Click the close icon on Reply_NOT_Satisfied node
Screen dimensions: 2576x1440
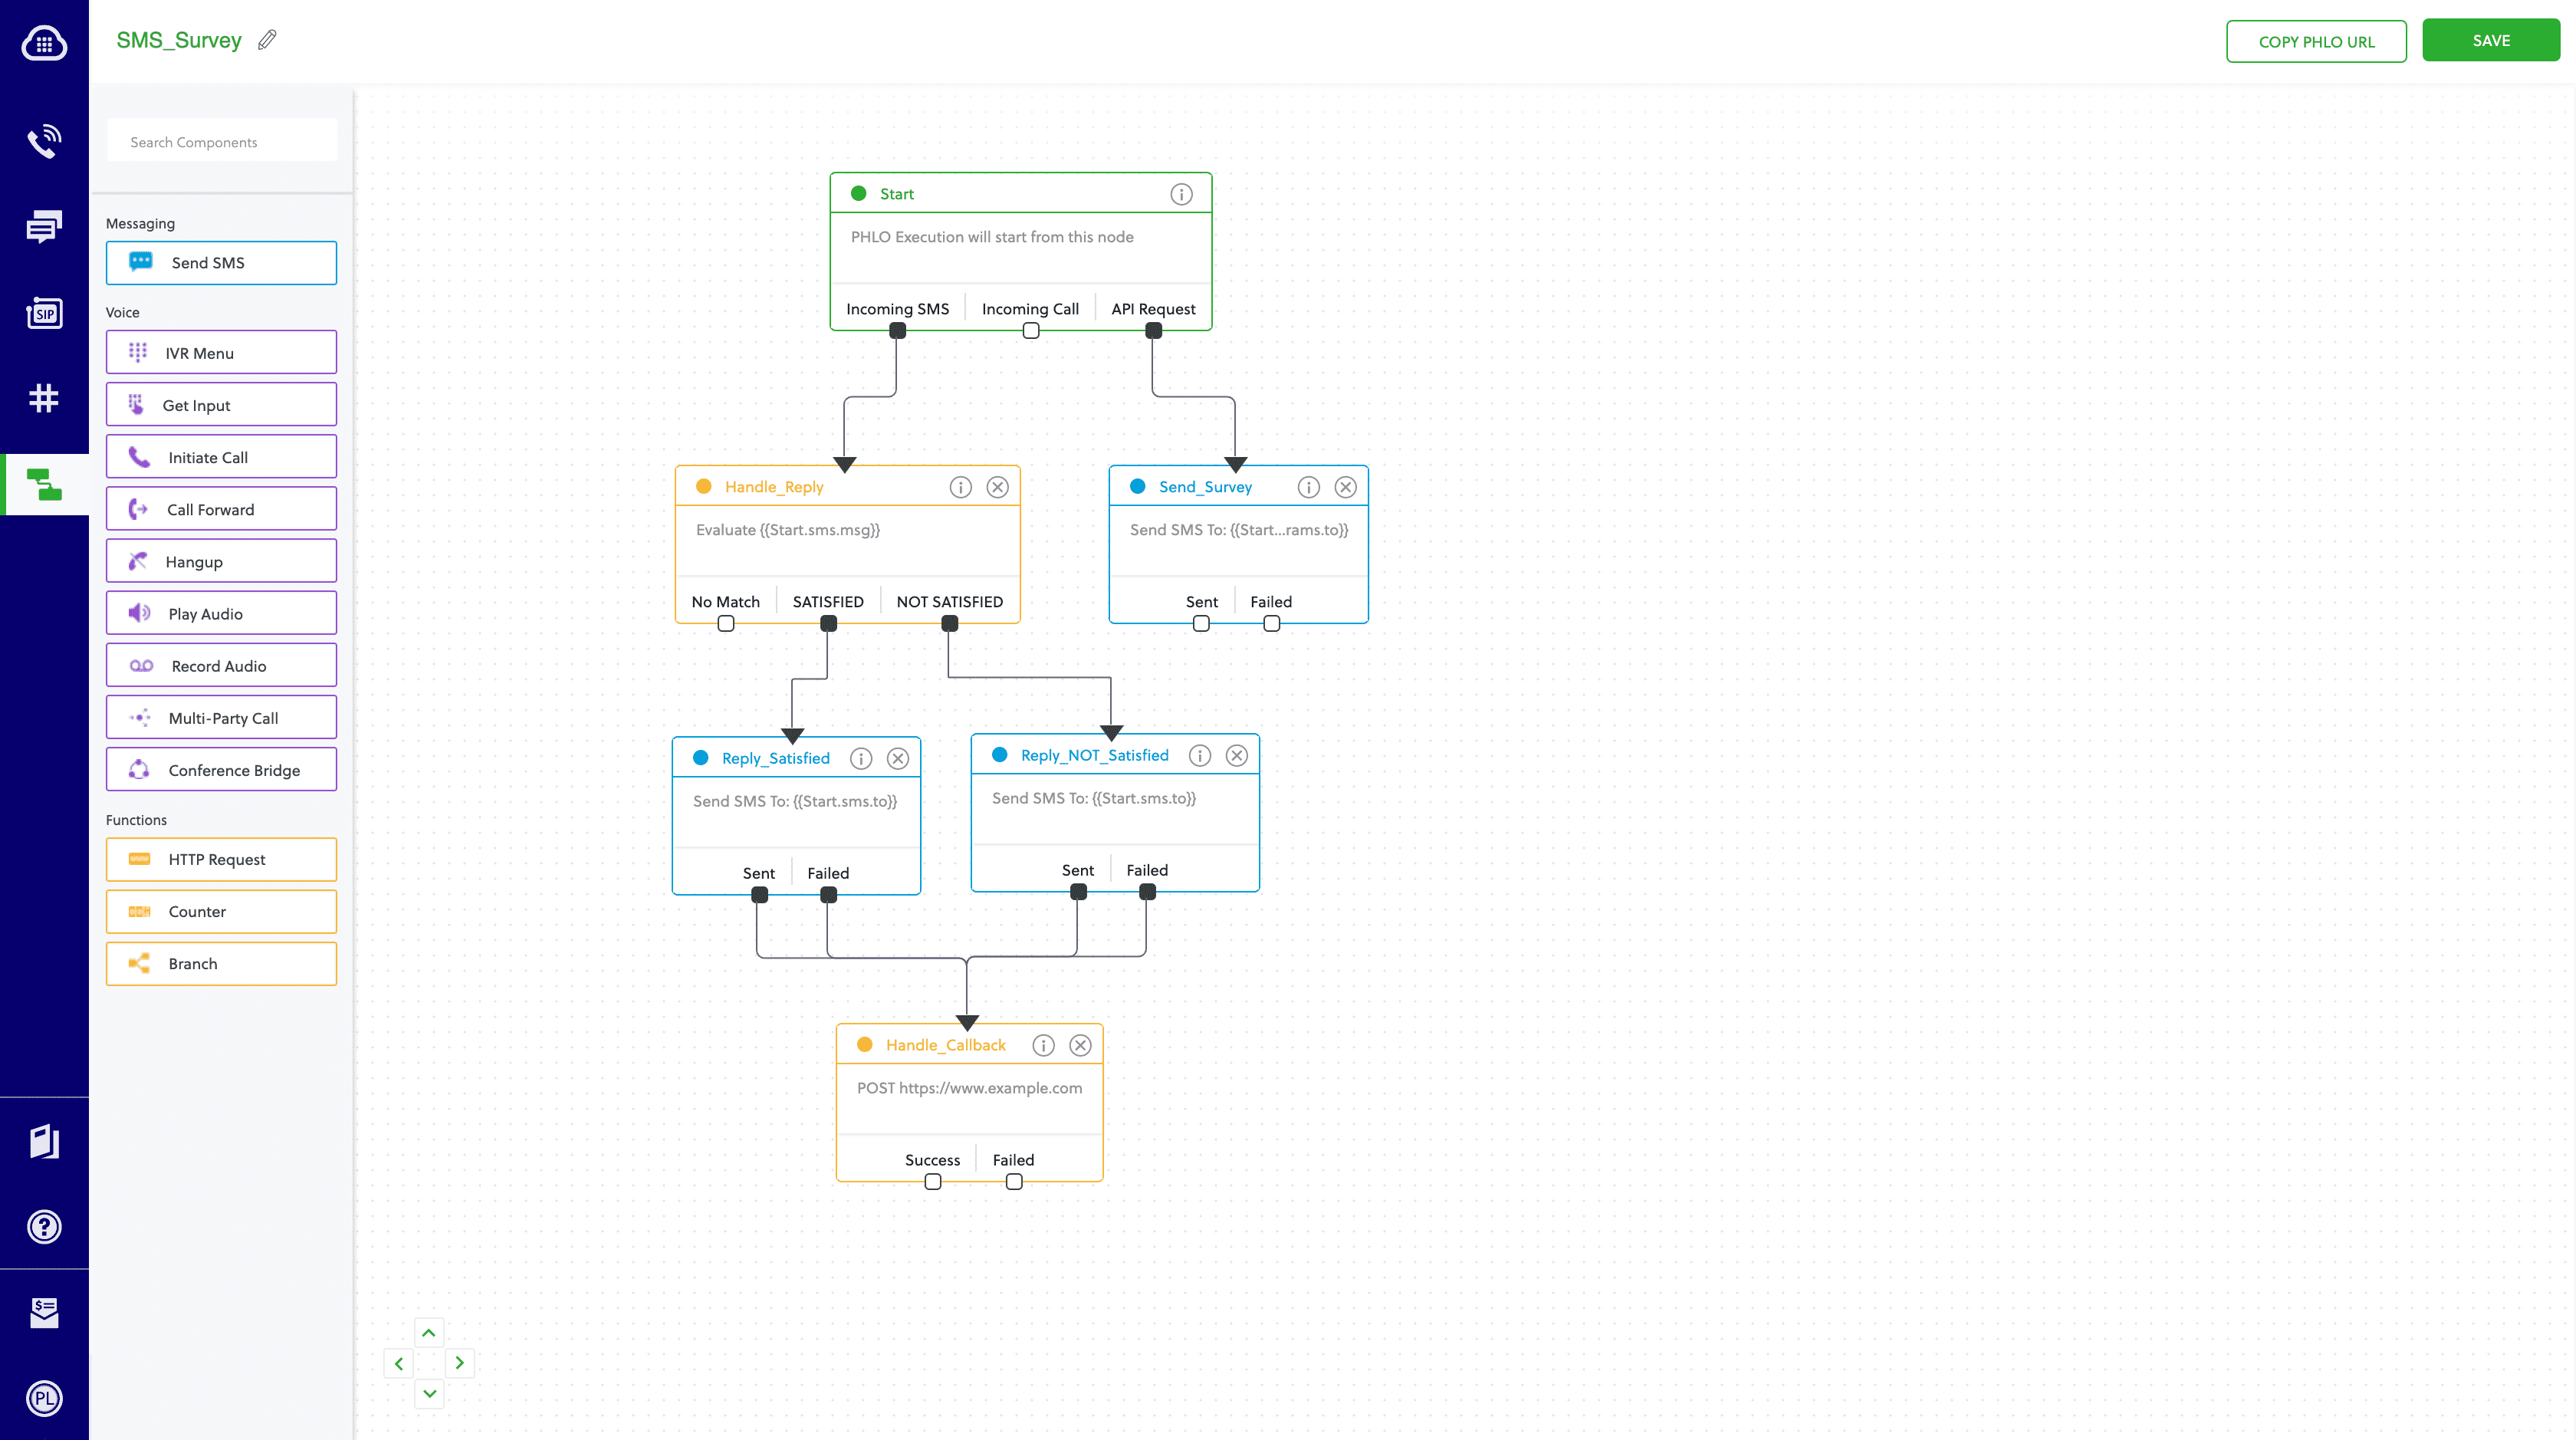click(1237, 755)
